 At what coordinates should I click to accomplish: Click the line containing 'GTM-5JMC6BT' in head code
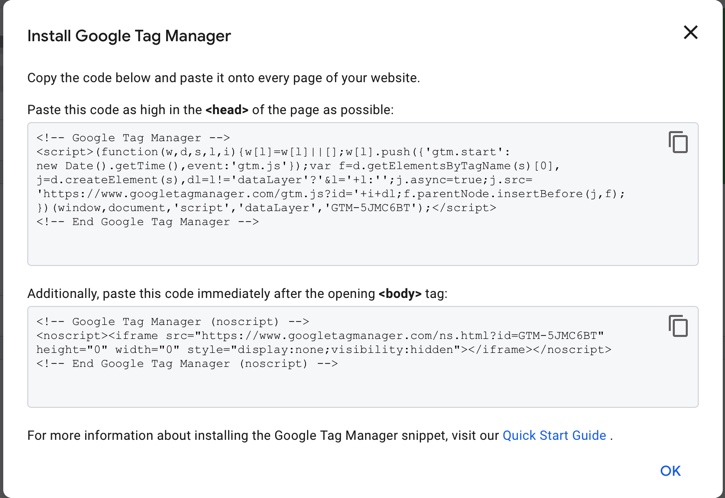[266, 208]
